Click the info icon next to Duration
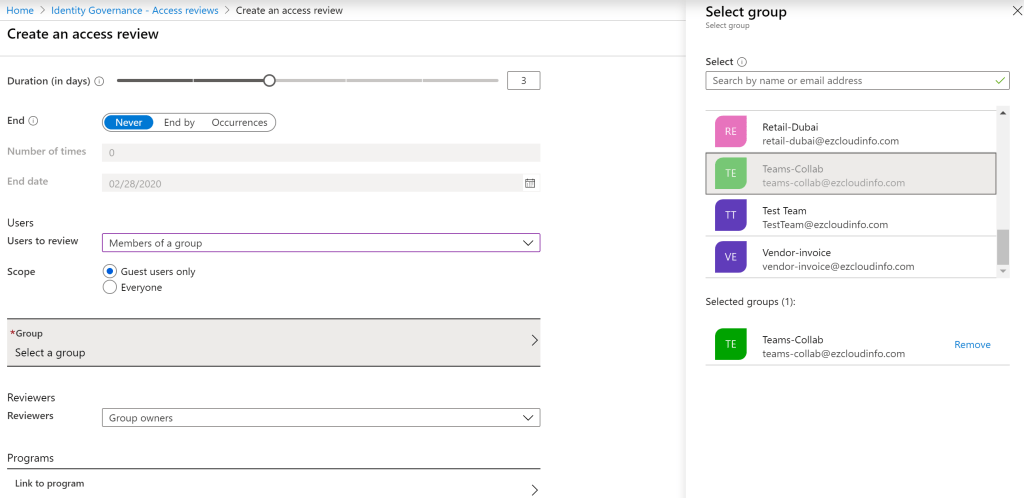Screen dimensions: 1024x498 (99, 81)
